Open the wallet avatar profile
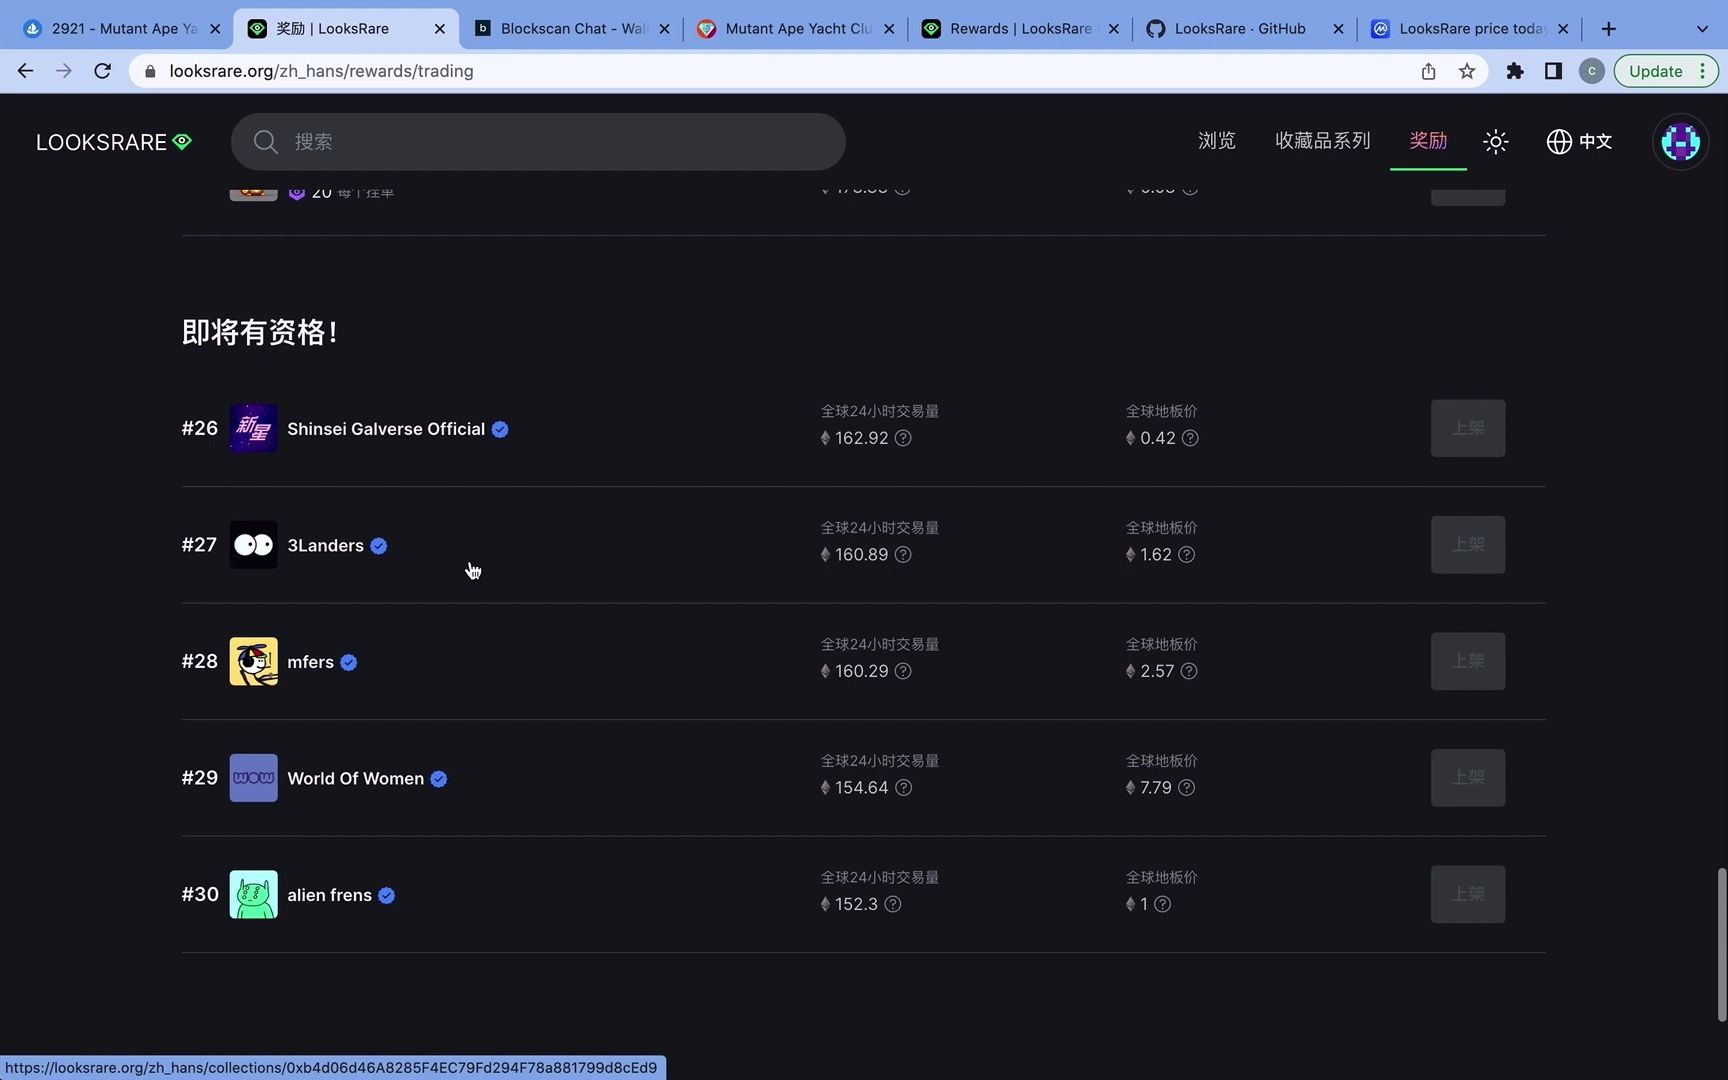Viewport: 1728px width, 1080px height. [1680, 142]
